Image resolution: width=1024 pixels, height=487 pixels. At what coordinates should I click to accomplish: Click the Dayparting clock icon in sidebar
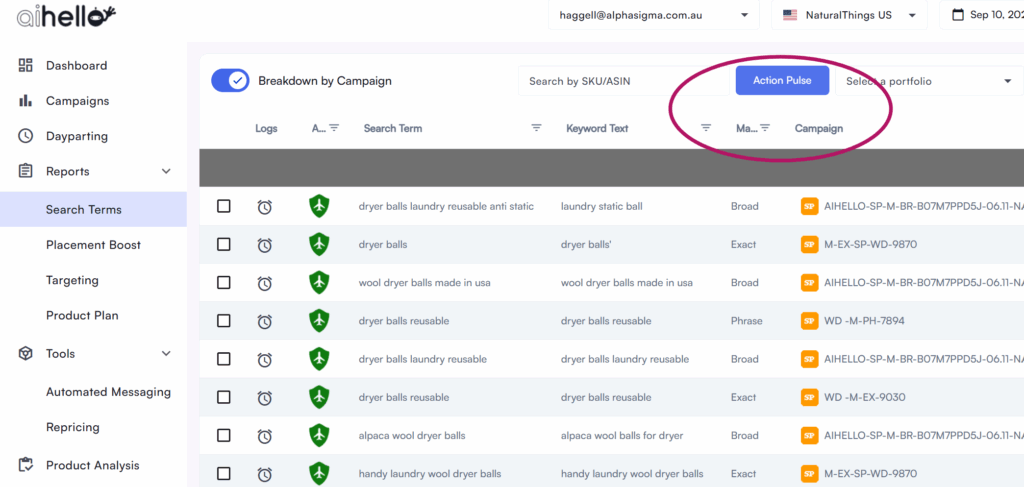pyautogui.click(x=26, y=136)
